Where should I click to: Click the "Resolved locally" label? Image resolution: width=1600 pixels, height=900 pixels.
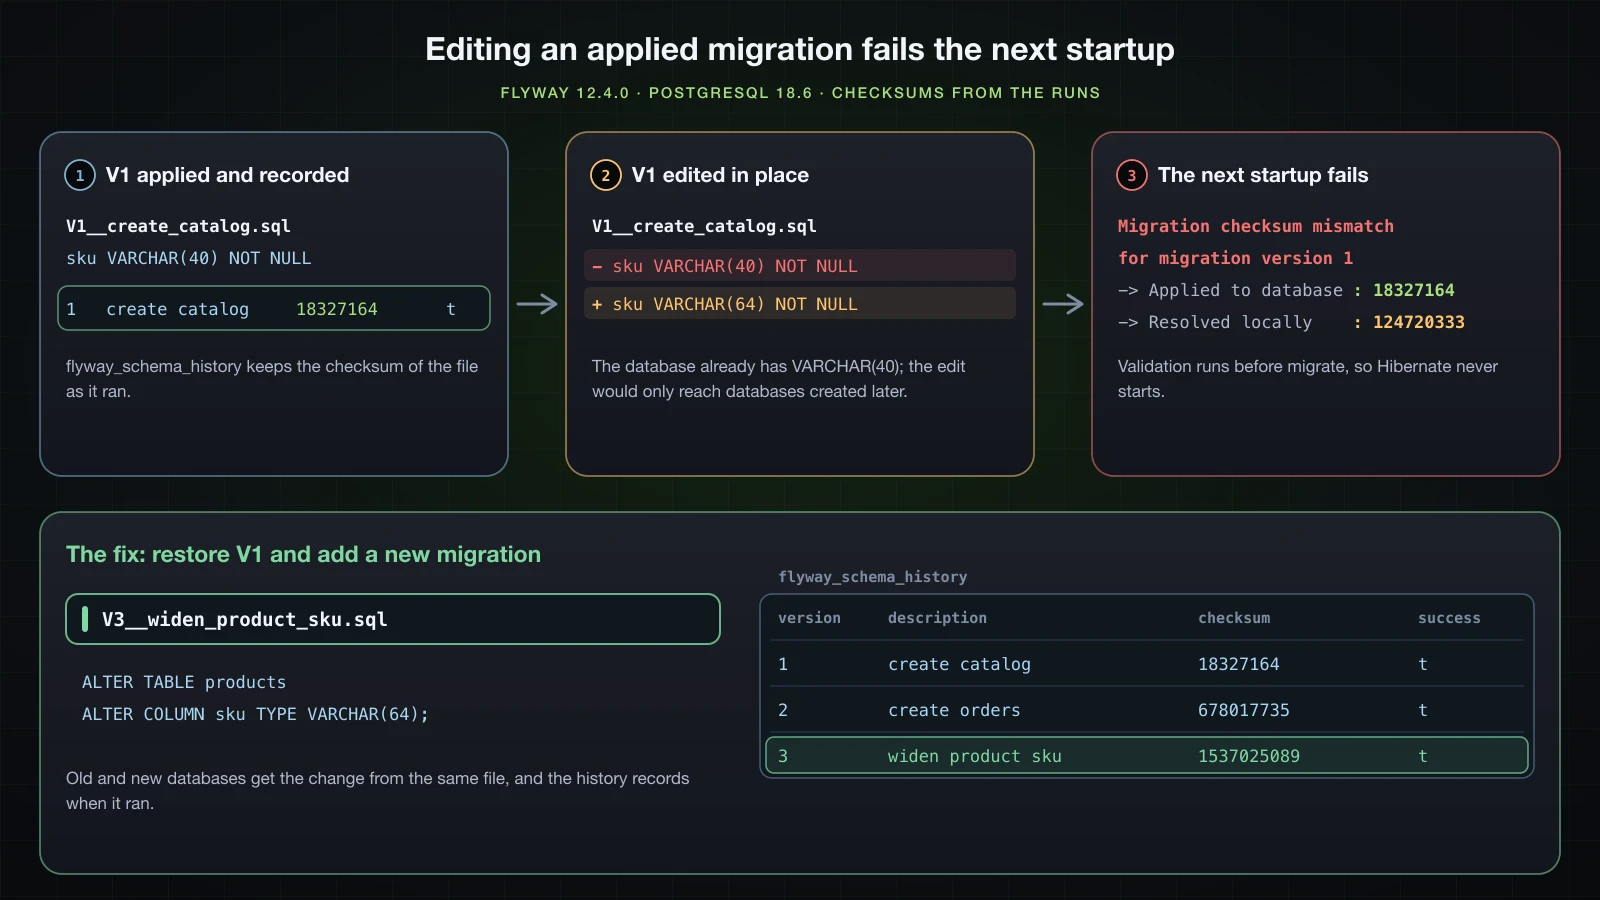point(1230,322)
